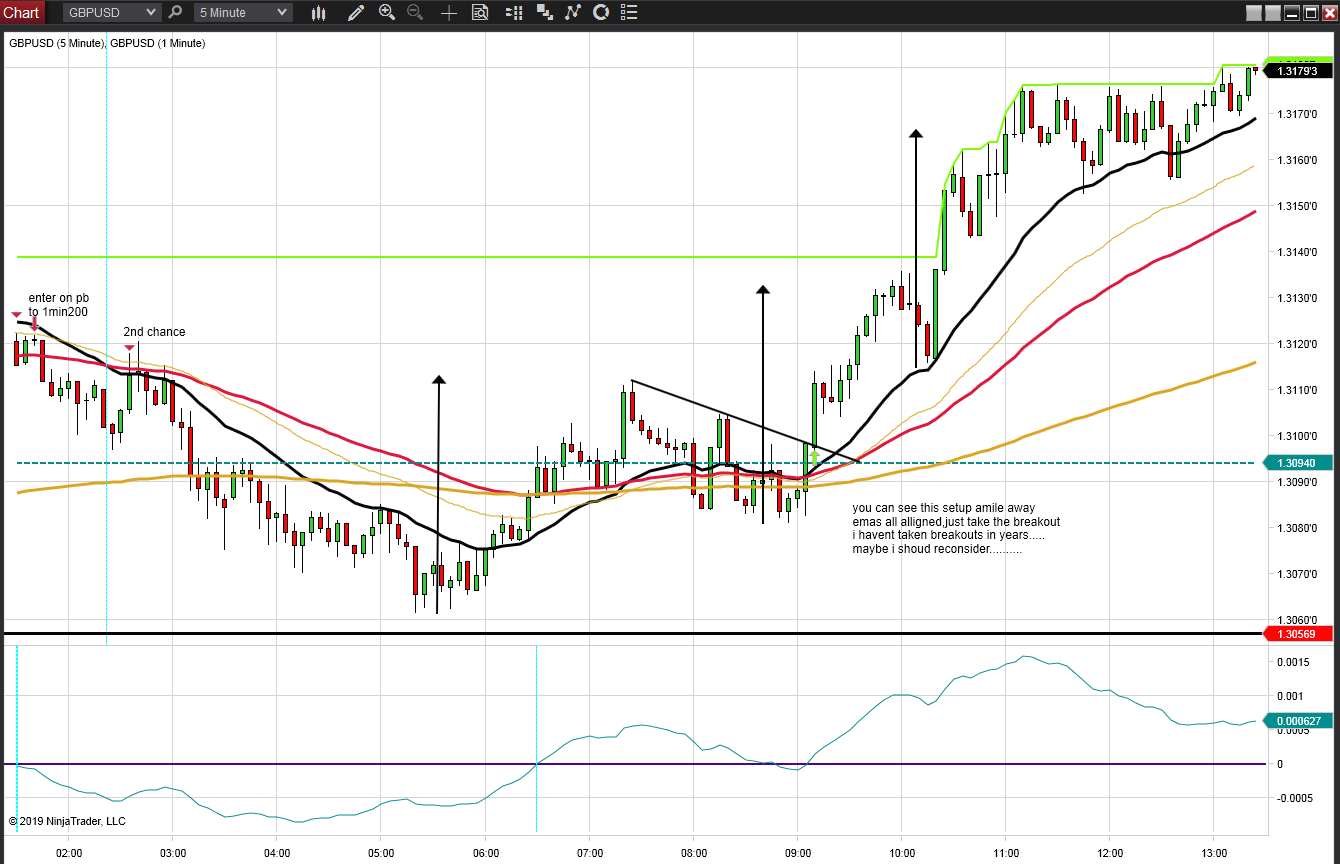This screenshot has width=1340, height=864.
Task: Click the 1.3080'0 price axis label
Action: point(1300,528)
